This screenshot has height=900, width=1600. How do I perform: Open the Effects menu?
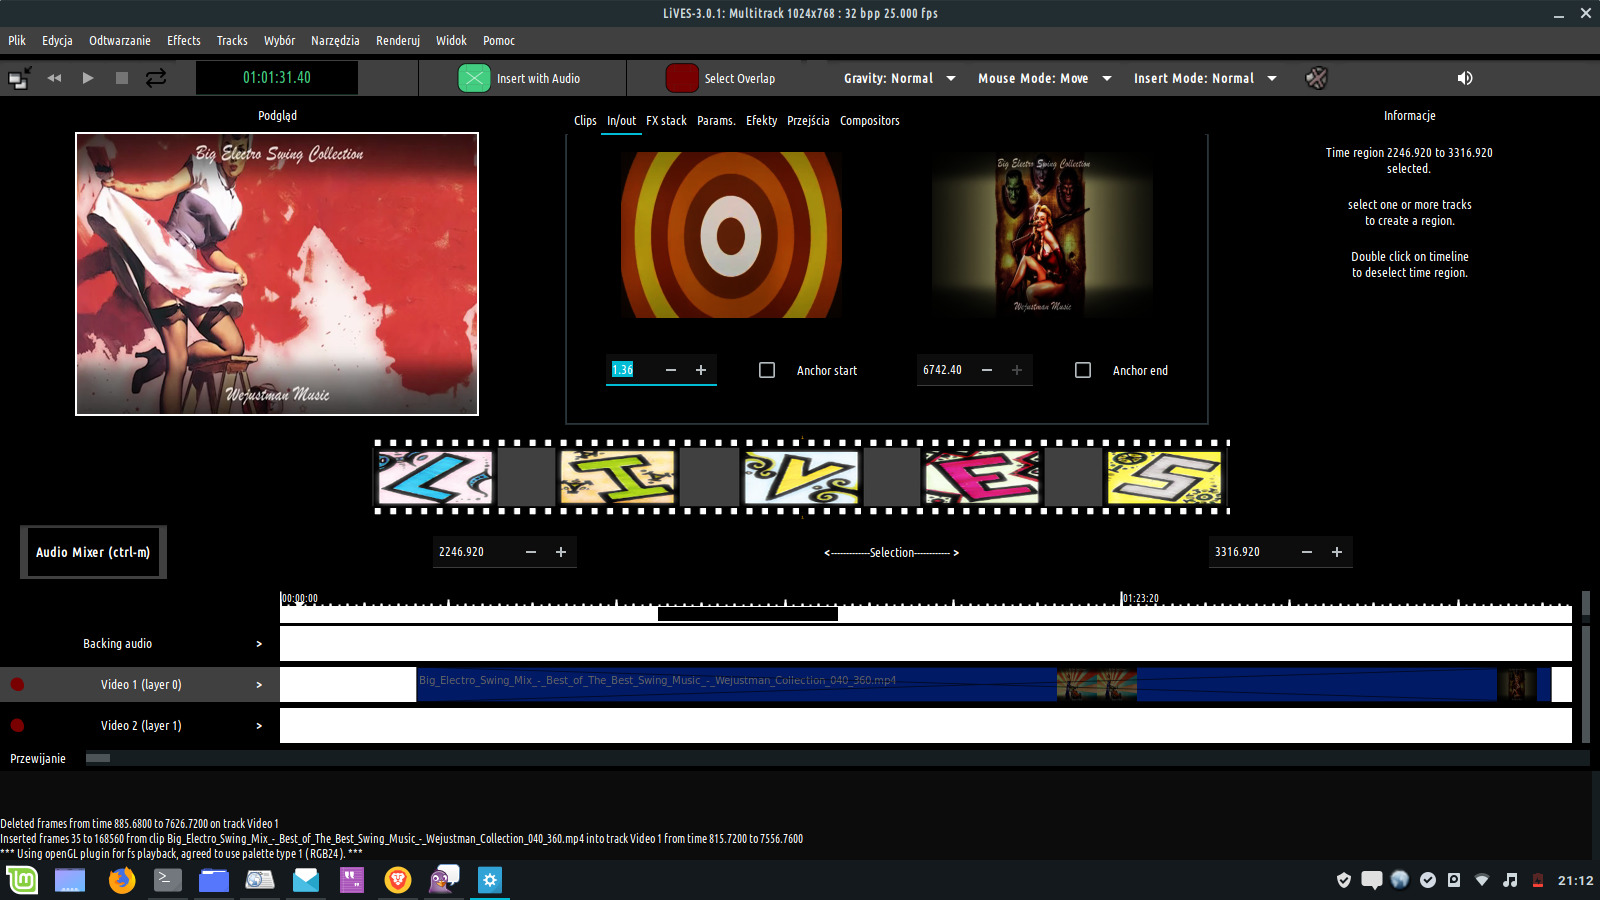click(184, 41)
